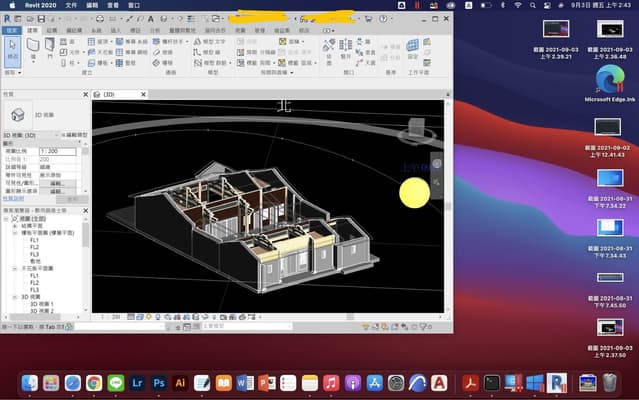Pick the Door tool in Build panel
The width and height of the screenshot is (639, 400).
[x=50, y=45]
